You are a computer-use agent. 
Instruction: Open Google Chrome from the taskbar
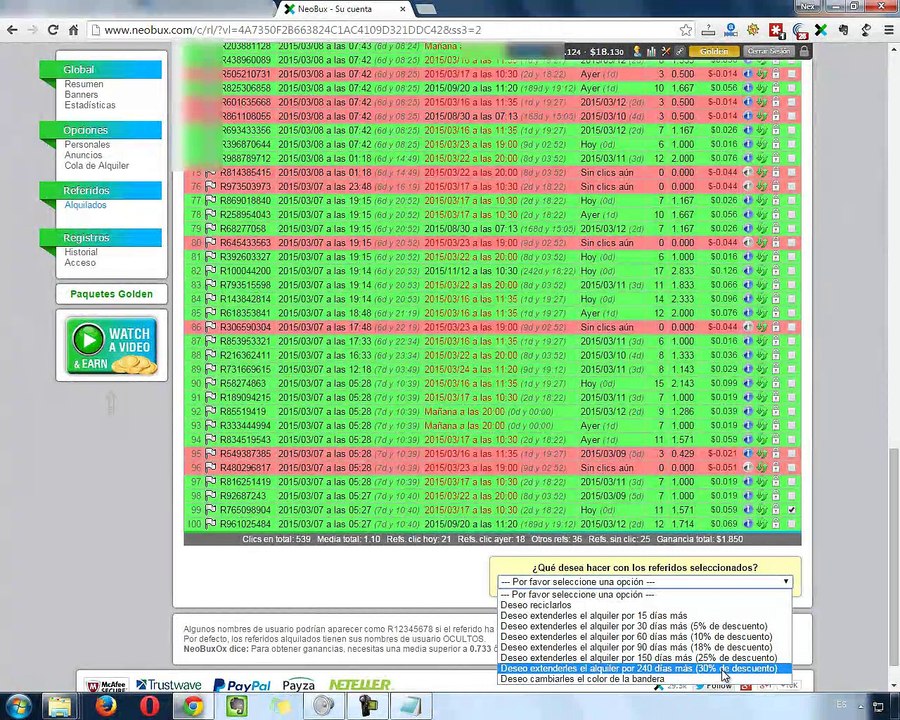coord(193,706)
